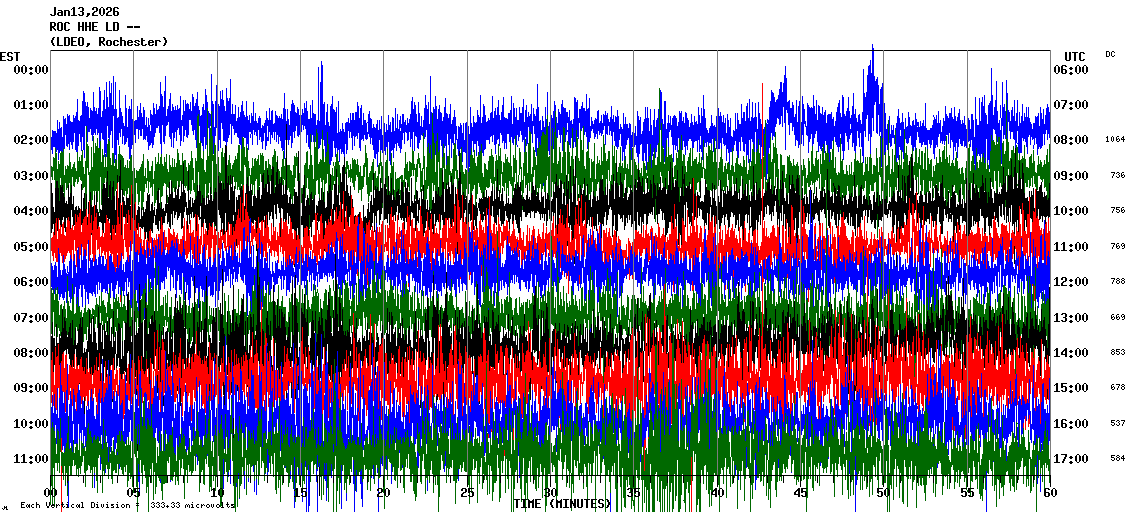Click the tallest blue spike in top trace
Image resolution: width=1130 pixels, height=519 pixels.
pyautogui.click(x=873, y=50)
